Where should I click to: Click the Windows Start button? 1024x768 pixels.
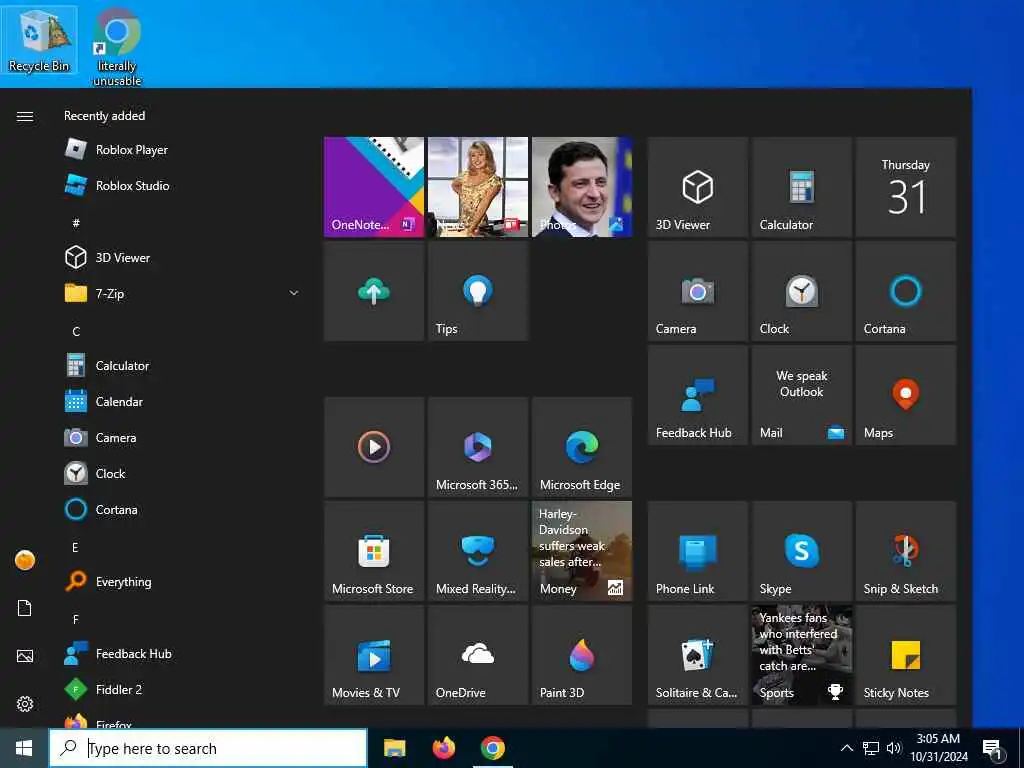24,748
